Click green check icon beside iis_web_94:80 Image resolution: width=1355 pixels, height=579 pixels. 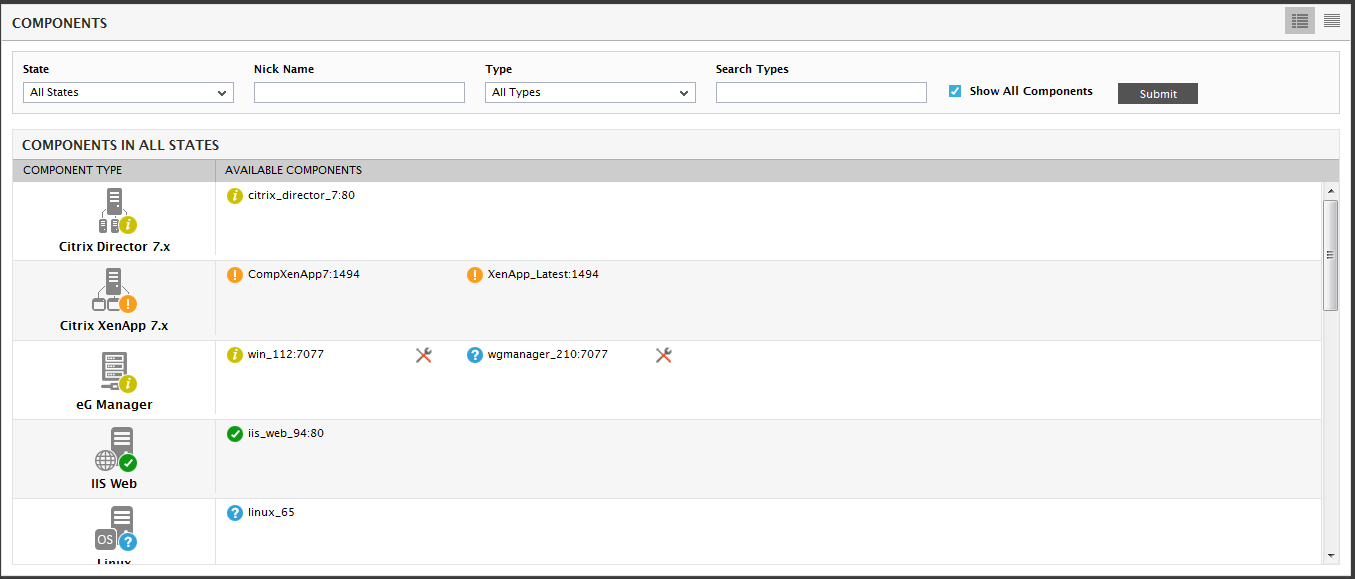click(235, 434)
